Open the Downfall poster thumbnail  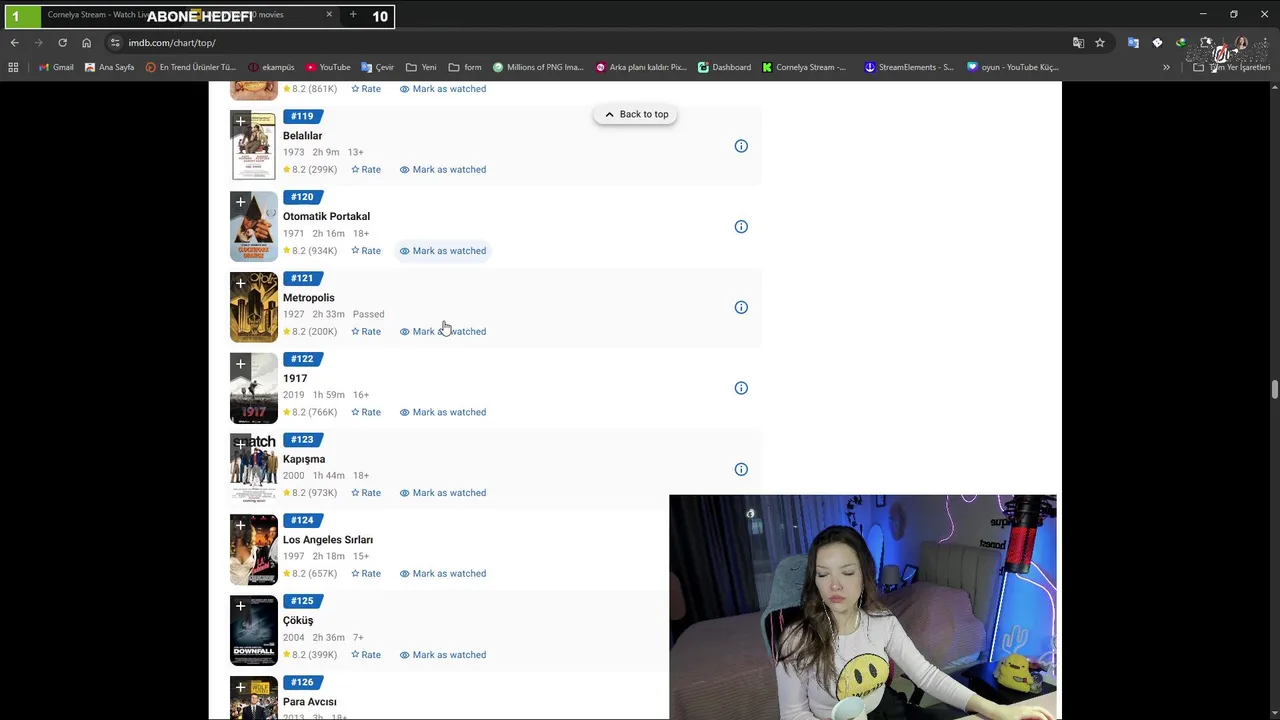(x=254, y=631)
